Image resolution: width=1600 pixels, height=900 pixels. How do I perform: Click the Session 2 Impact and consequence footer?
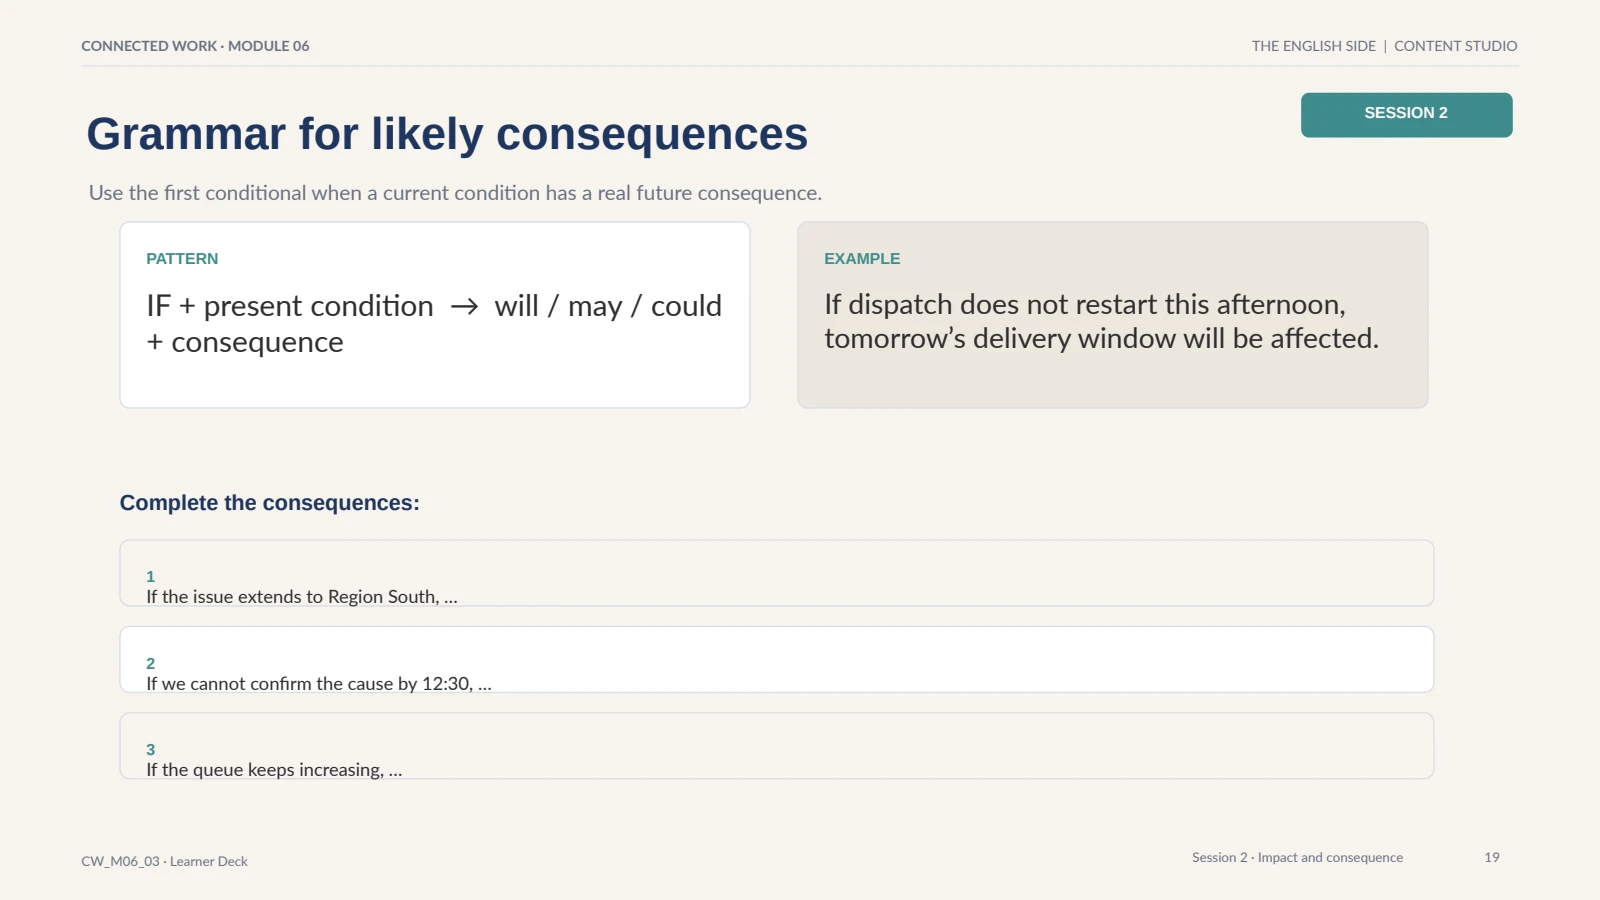(x=1297, y=857)
